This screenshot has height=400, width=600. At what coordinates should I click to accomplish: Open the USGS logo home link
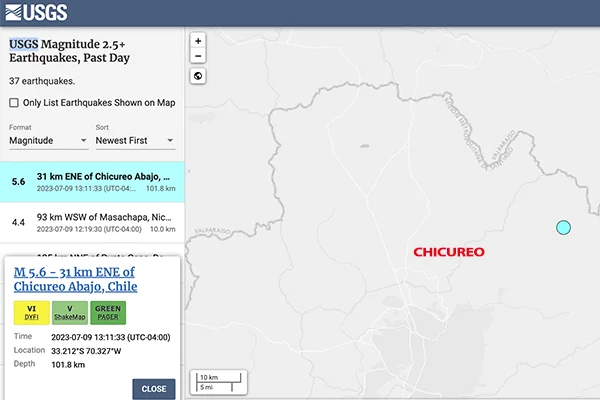(x=36, y=13)
